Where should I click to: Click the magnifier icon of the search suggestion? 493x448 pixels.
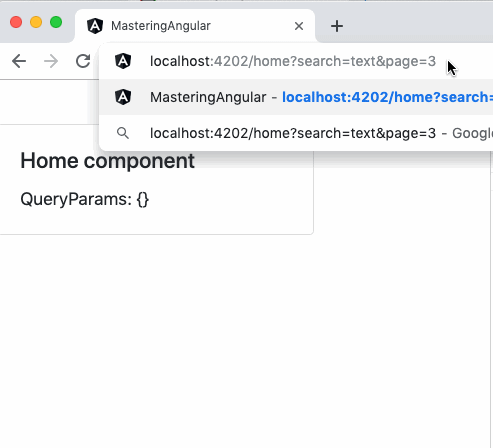point(123,133)
